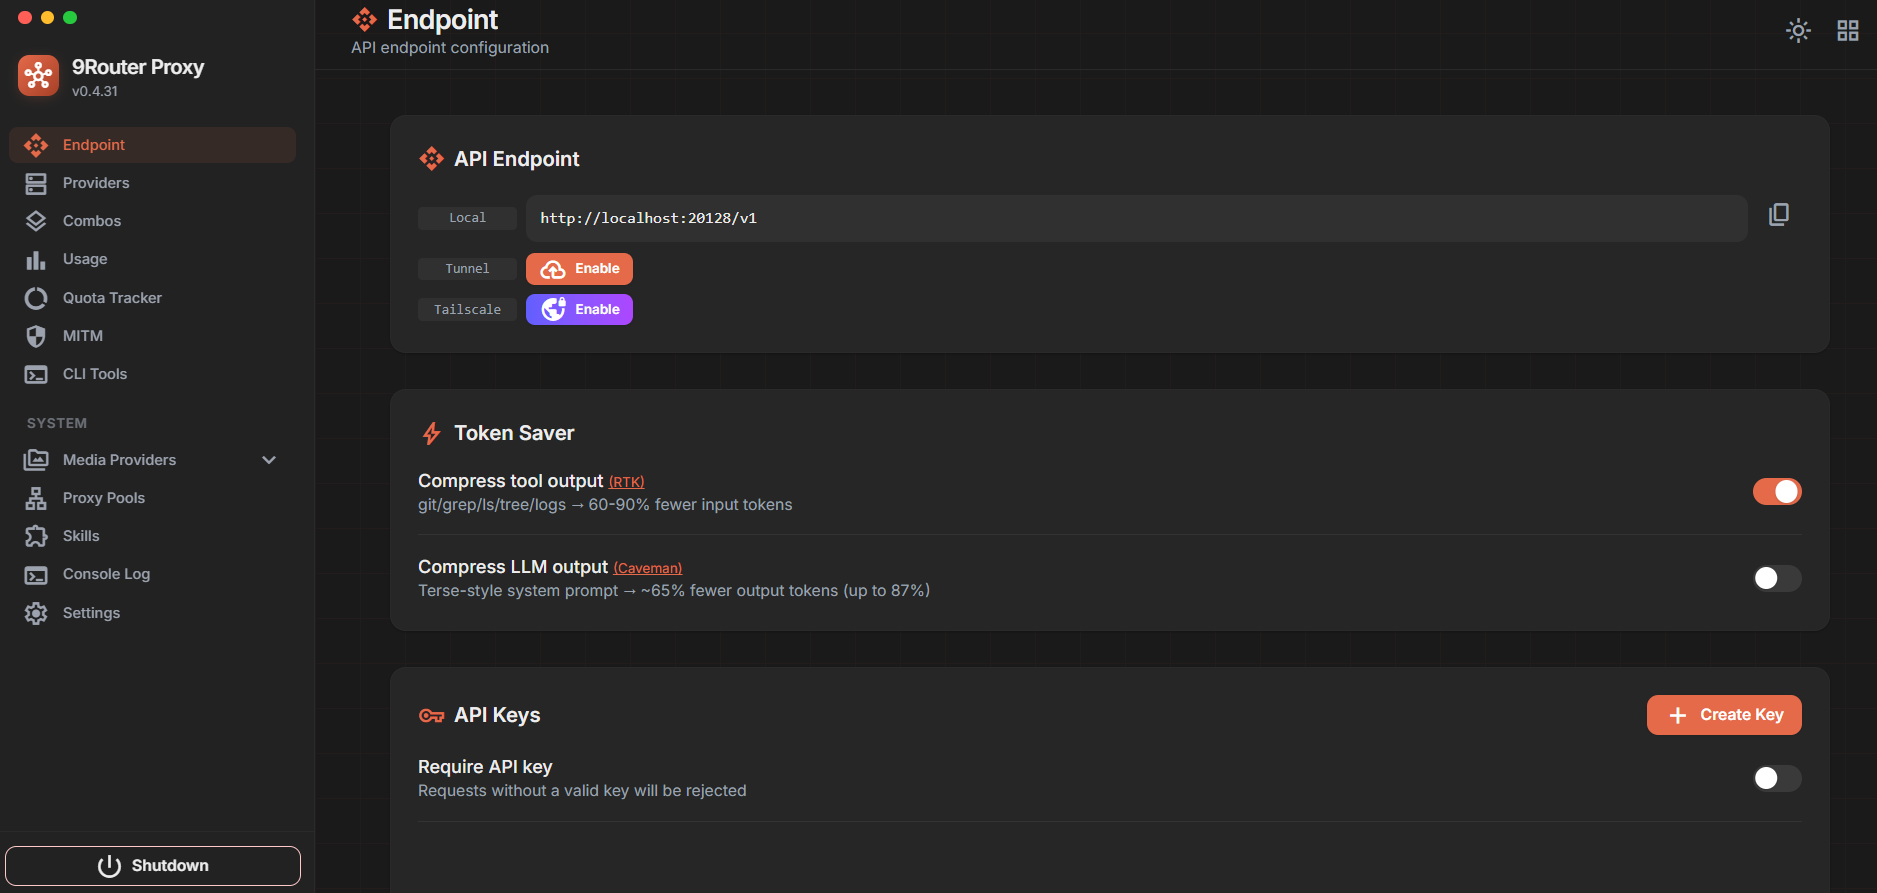Click the "API Keys" heading
The width and height of the screenshot is (1877, 893).
pos(497,715)
